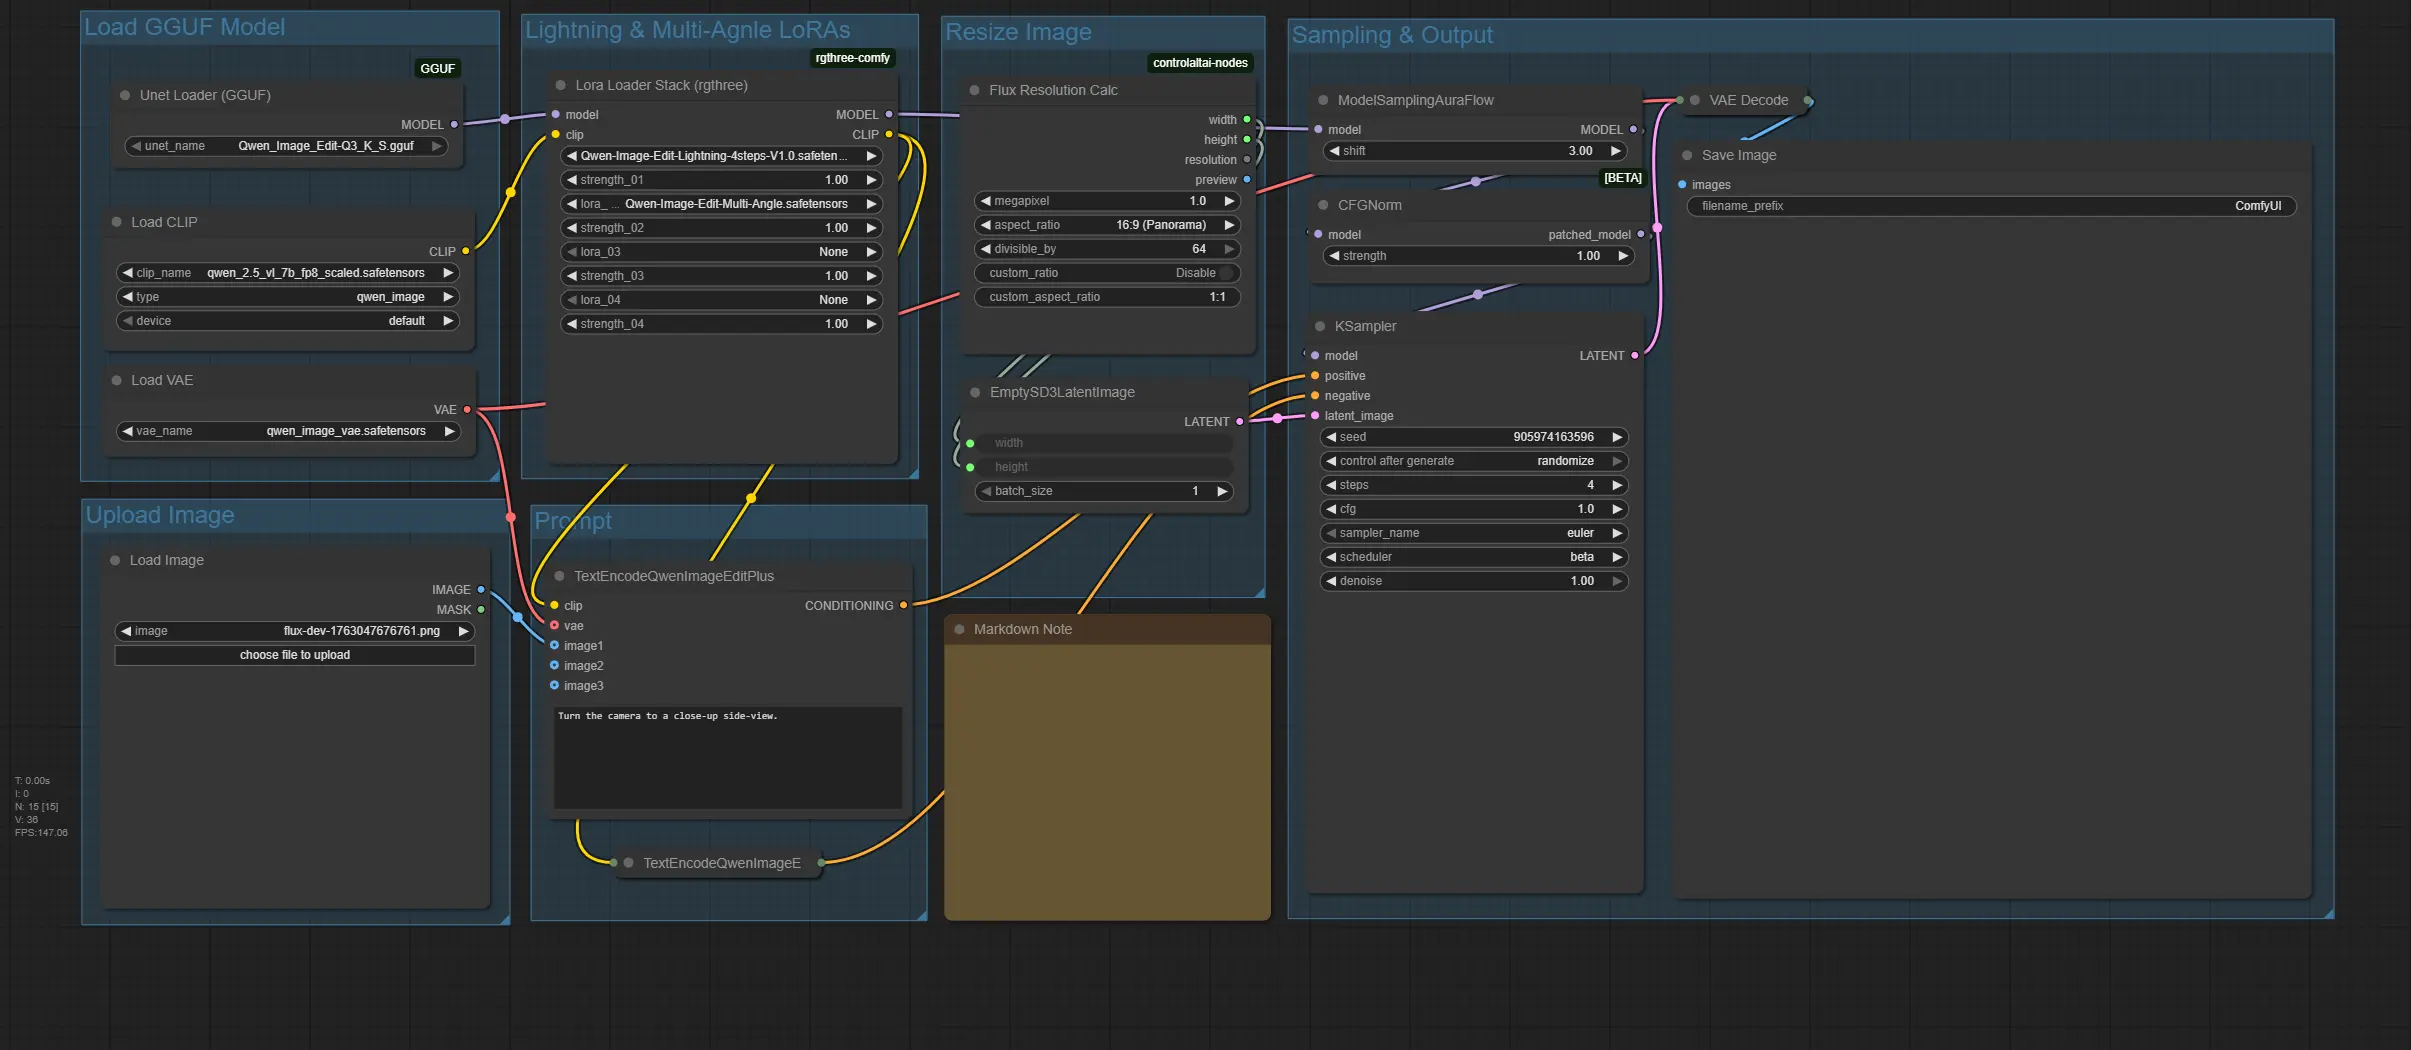This screenshot has height=1050, width=2411.
Task: Click the left arrow to decrease cfg
Action: (1331, 509)
